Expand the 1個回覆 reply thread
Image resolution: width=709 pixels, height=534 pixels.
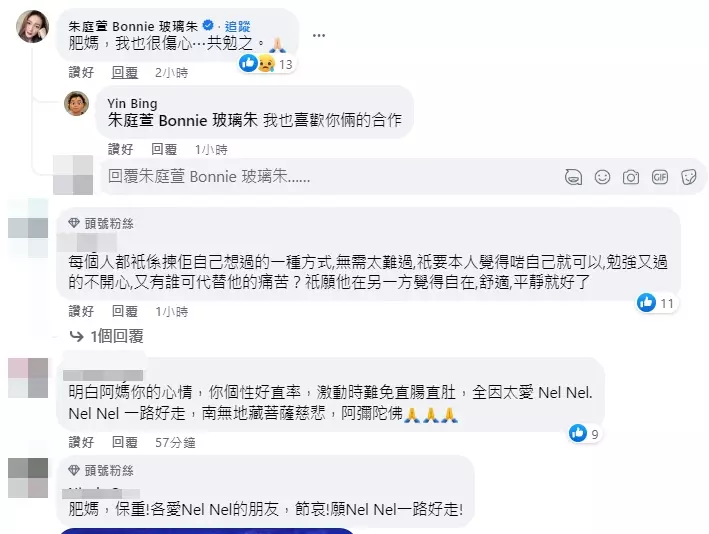tap(107, 336)
